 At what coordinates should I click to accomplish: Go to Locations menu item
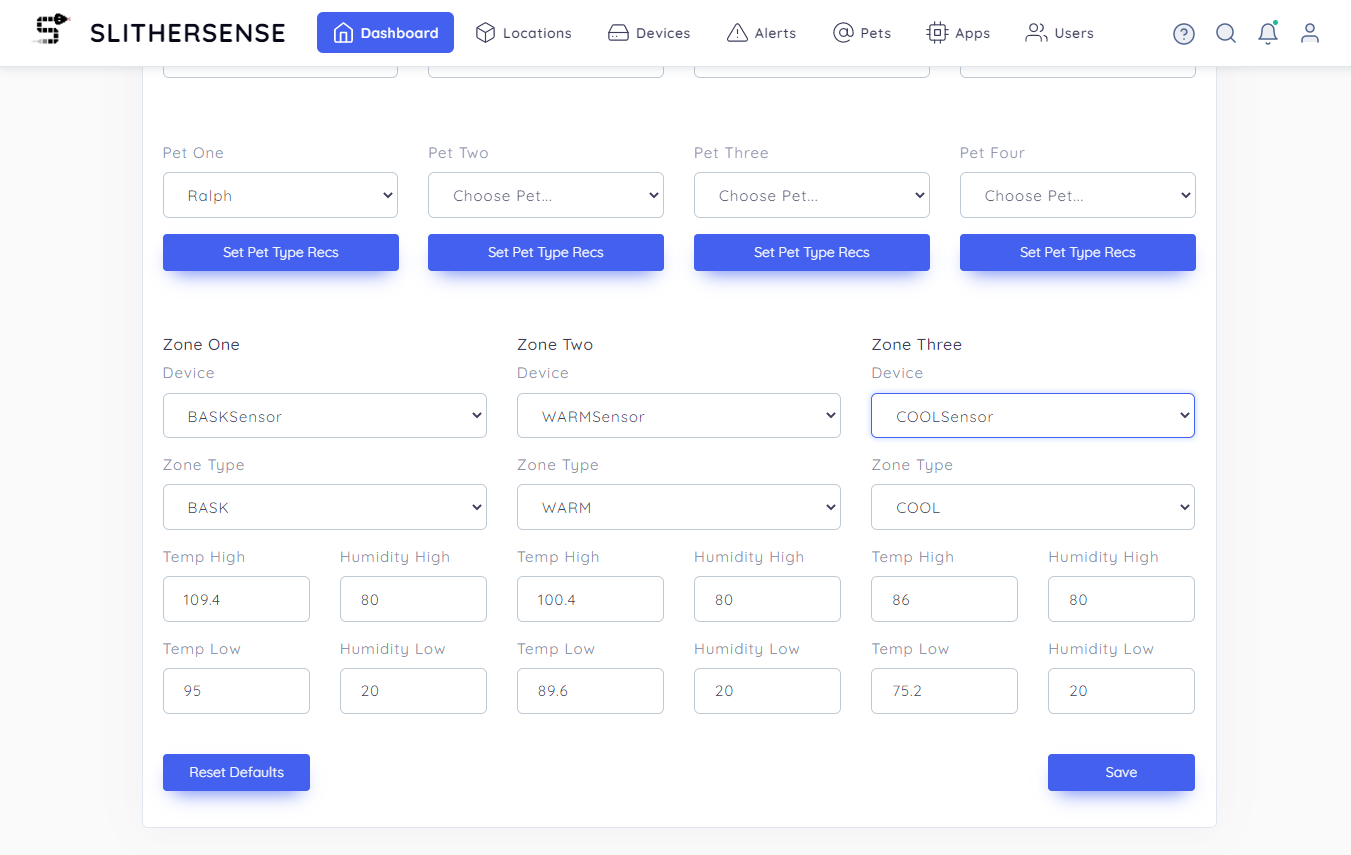524,33
